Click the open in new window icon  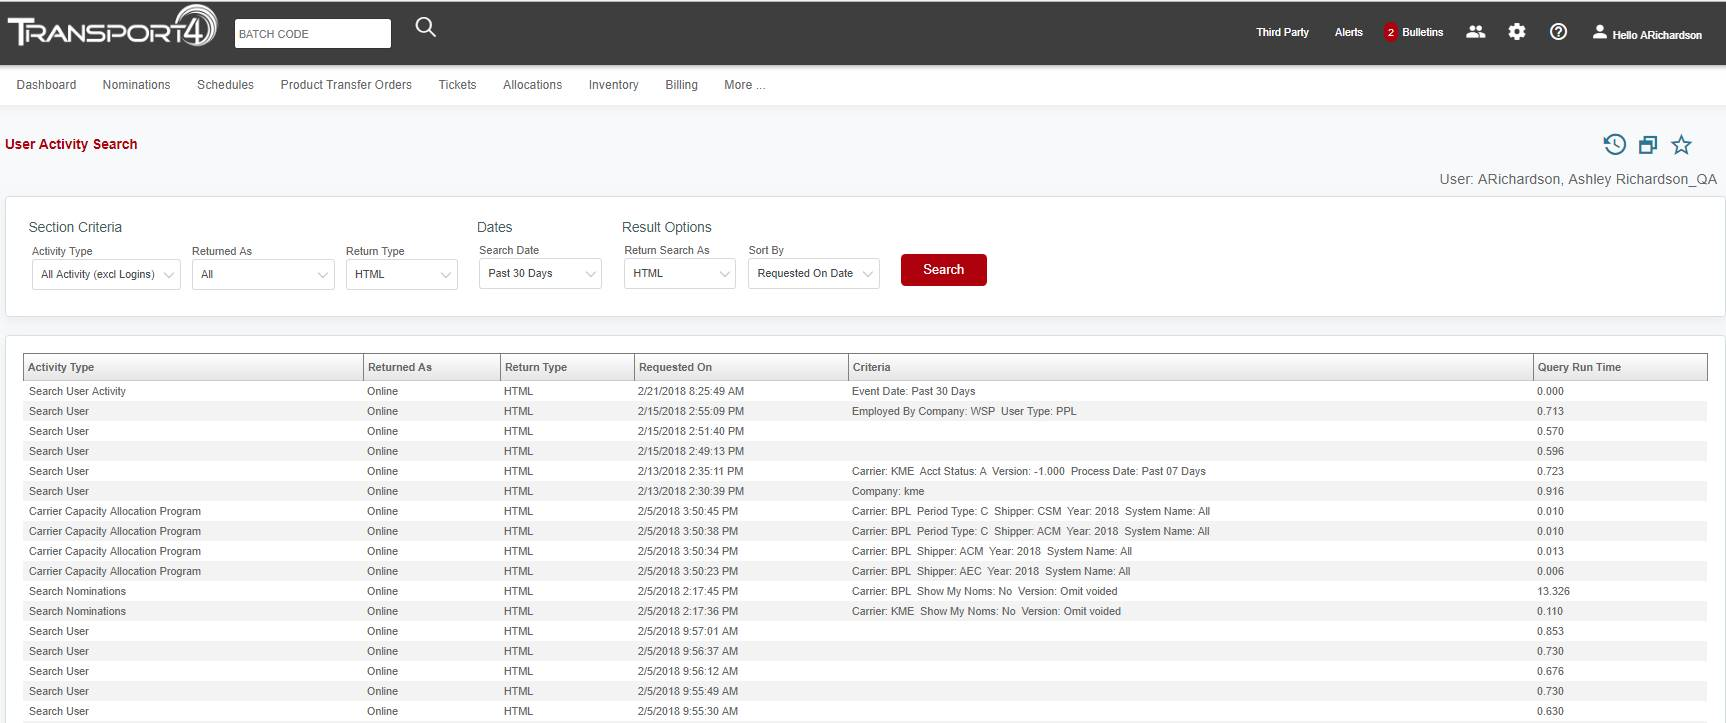[x=1648, y=145]
